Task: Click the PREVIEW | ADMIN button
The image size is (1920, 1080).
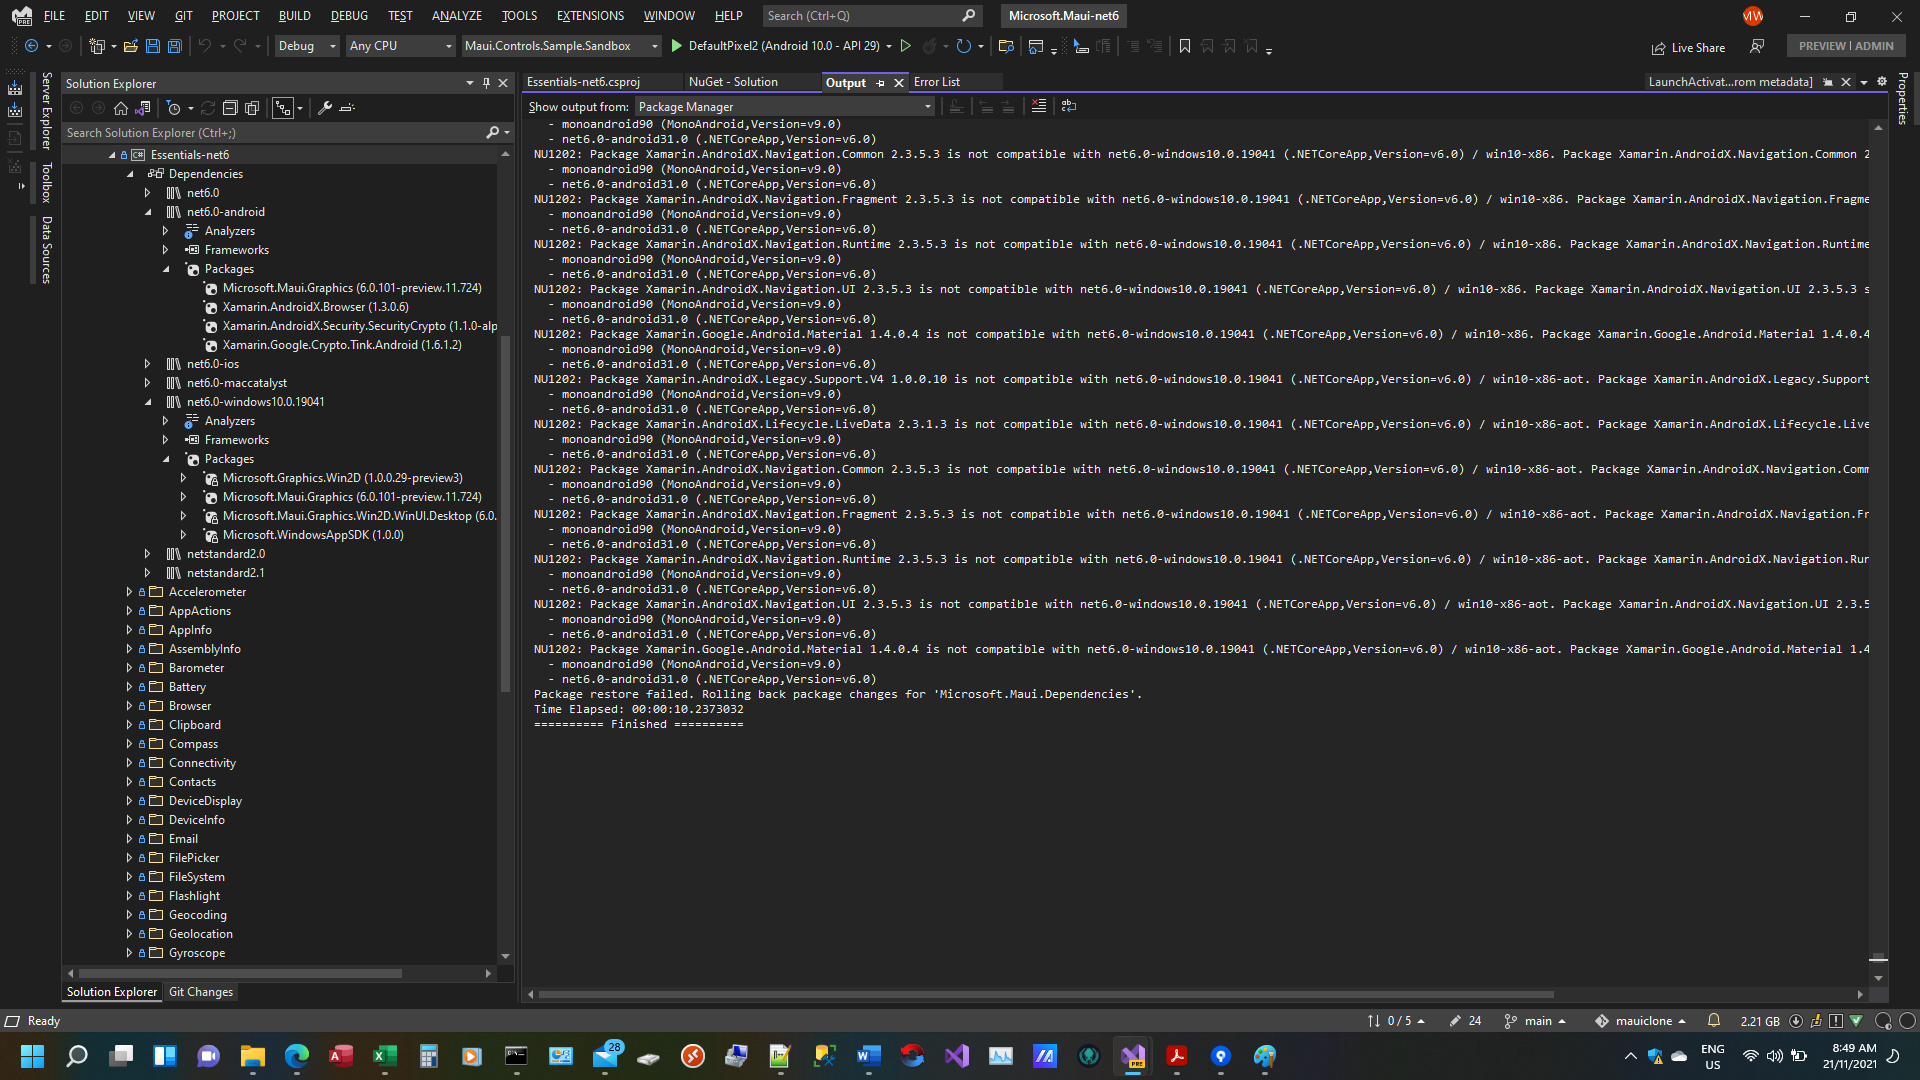Action: (1845, 45)
